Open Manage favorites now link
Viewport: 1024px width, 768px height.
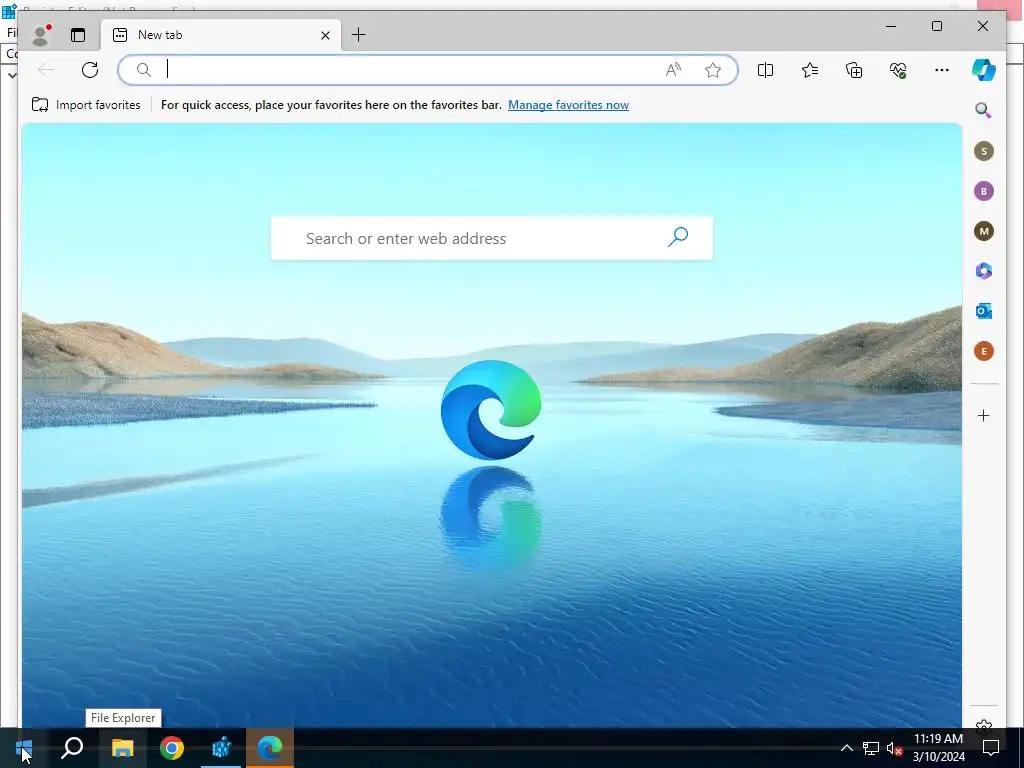click(568, 104)
